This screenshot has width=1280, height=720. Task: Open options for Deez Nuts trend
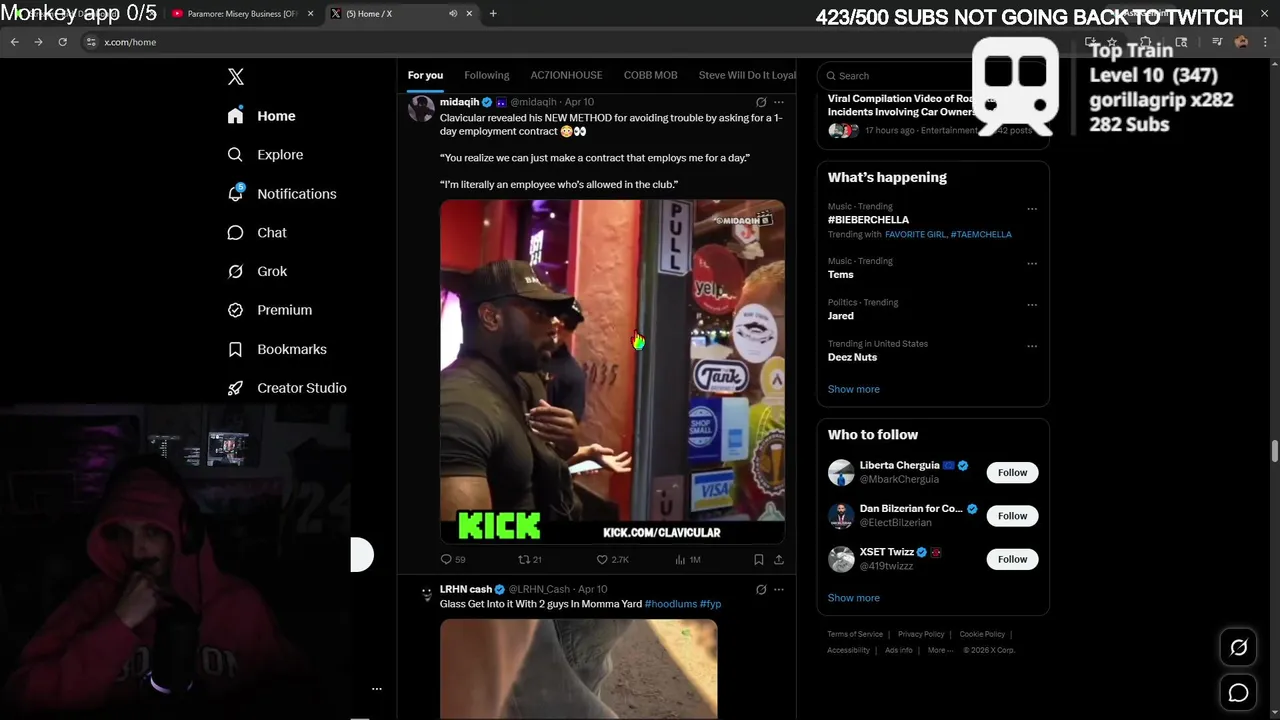[x=1032, y=346]
